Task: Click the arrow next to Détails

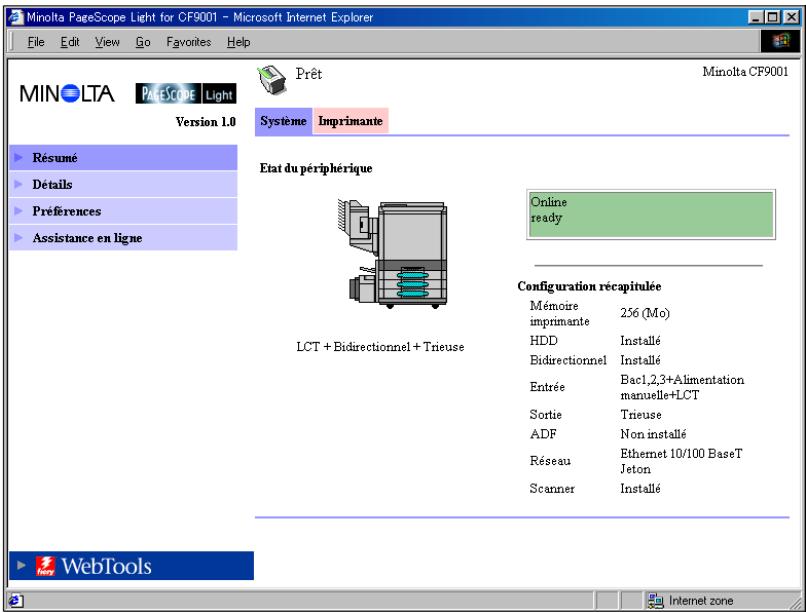Action: 19,184
